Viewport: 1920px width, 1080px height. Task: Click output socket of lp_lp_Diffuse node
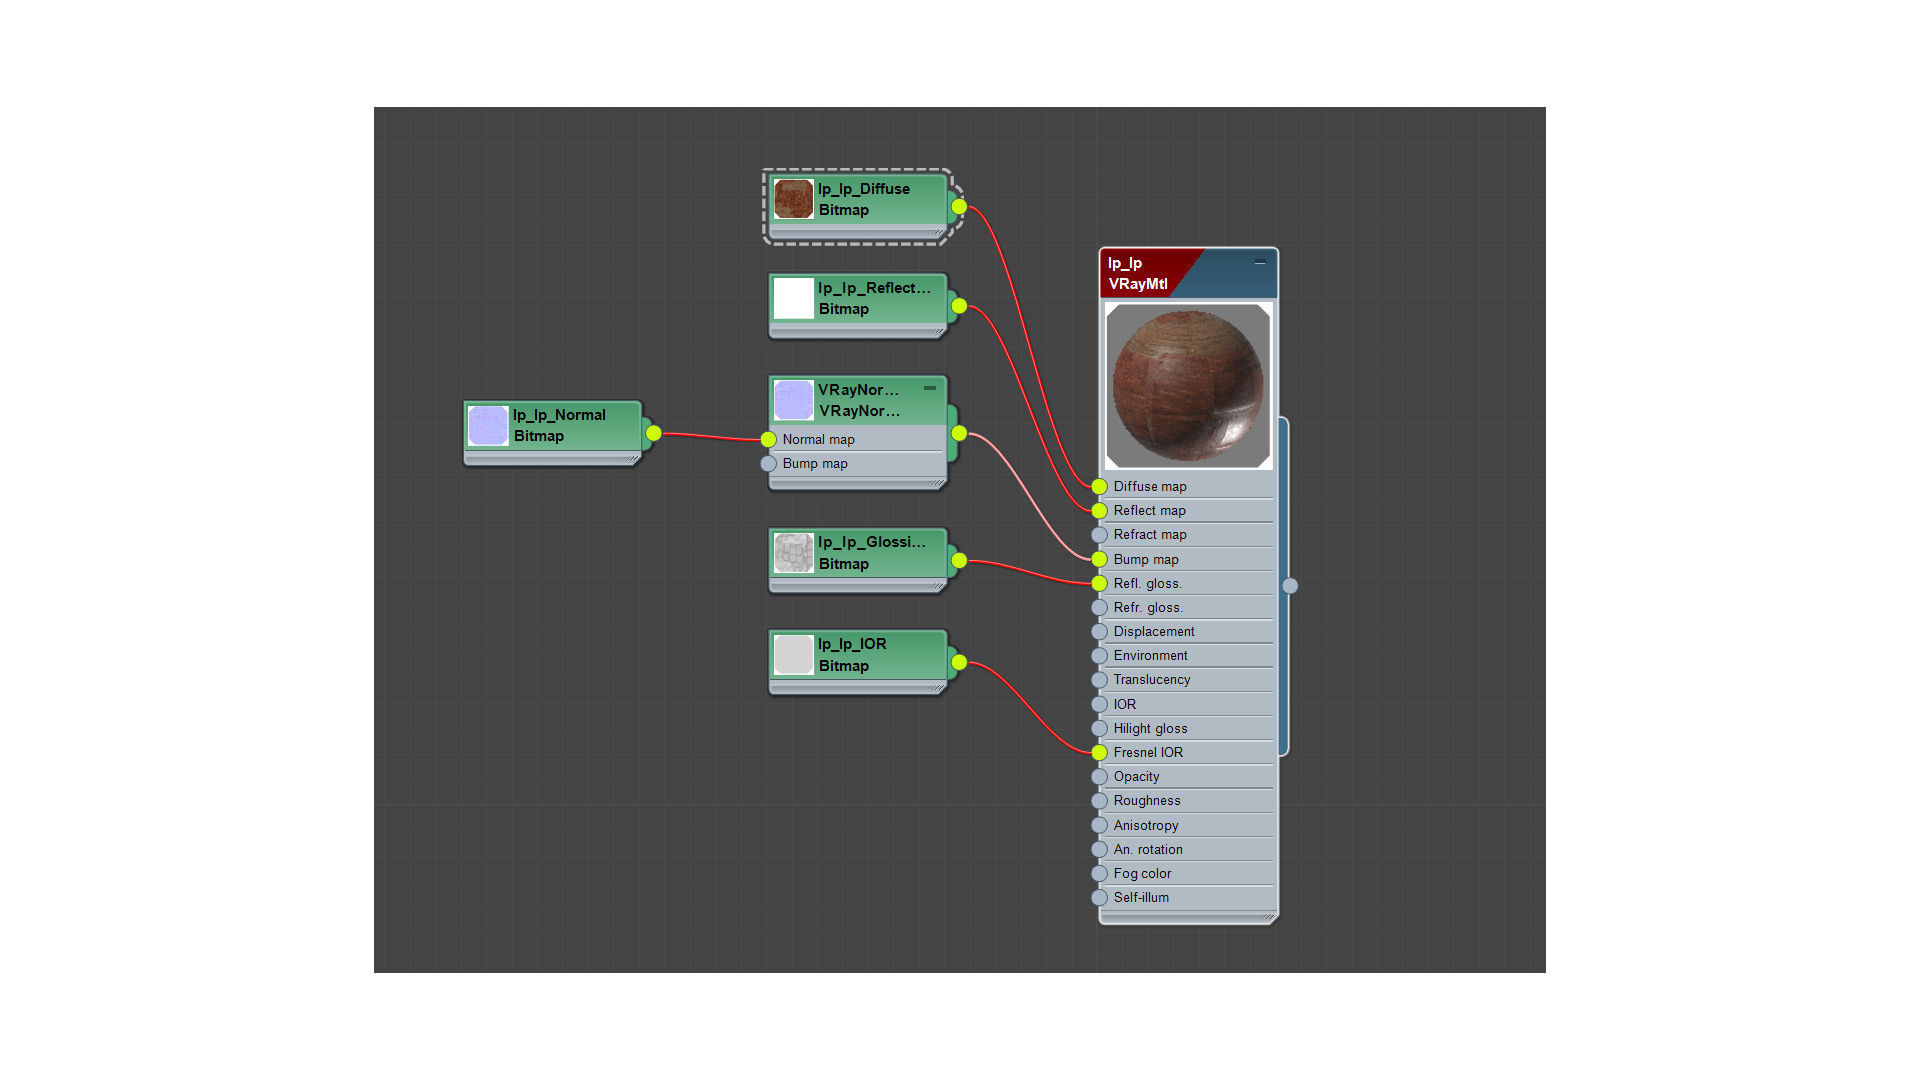point(959,207)
